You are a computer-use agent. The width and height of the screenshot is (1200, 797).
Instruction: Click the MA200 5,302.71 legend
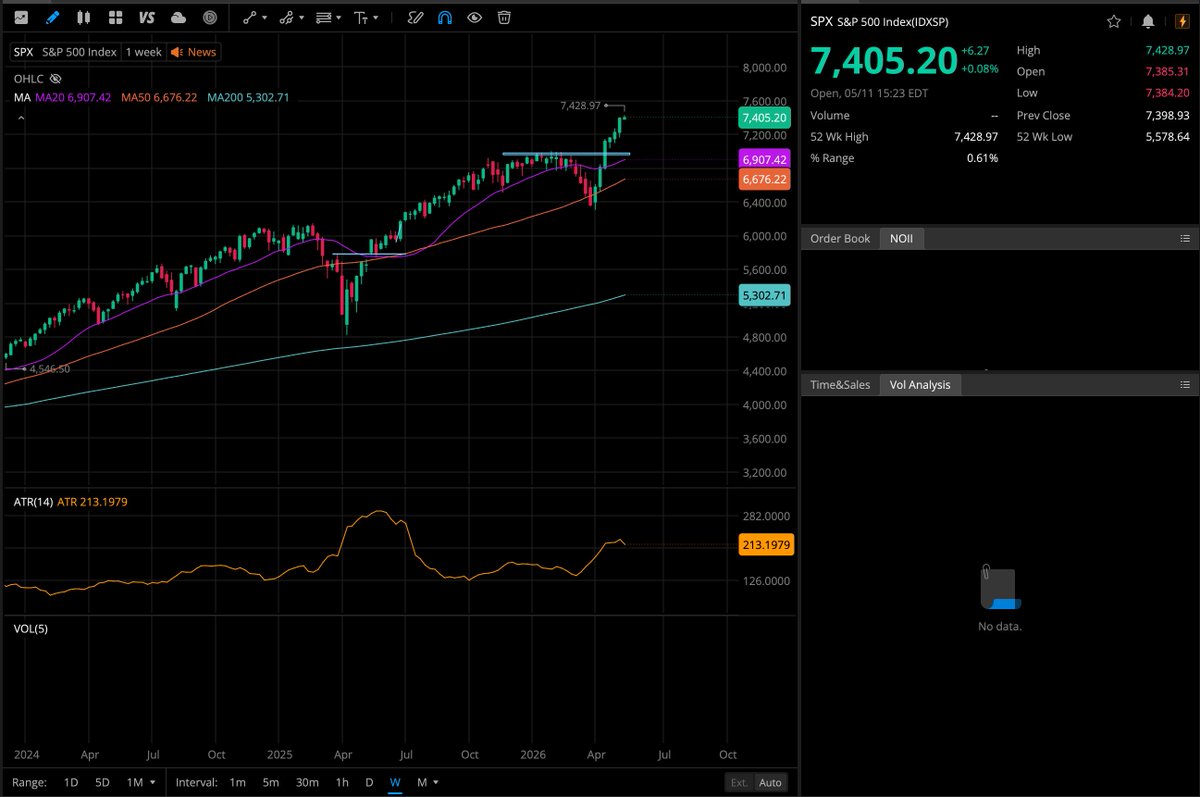tap(249, 97)
